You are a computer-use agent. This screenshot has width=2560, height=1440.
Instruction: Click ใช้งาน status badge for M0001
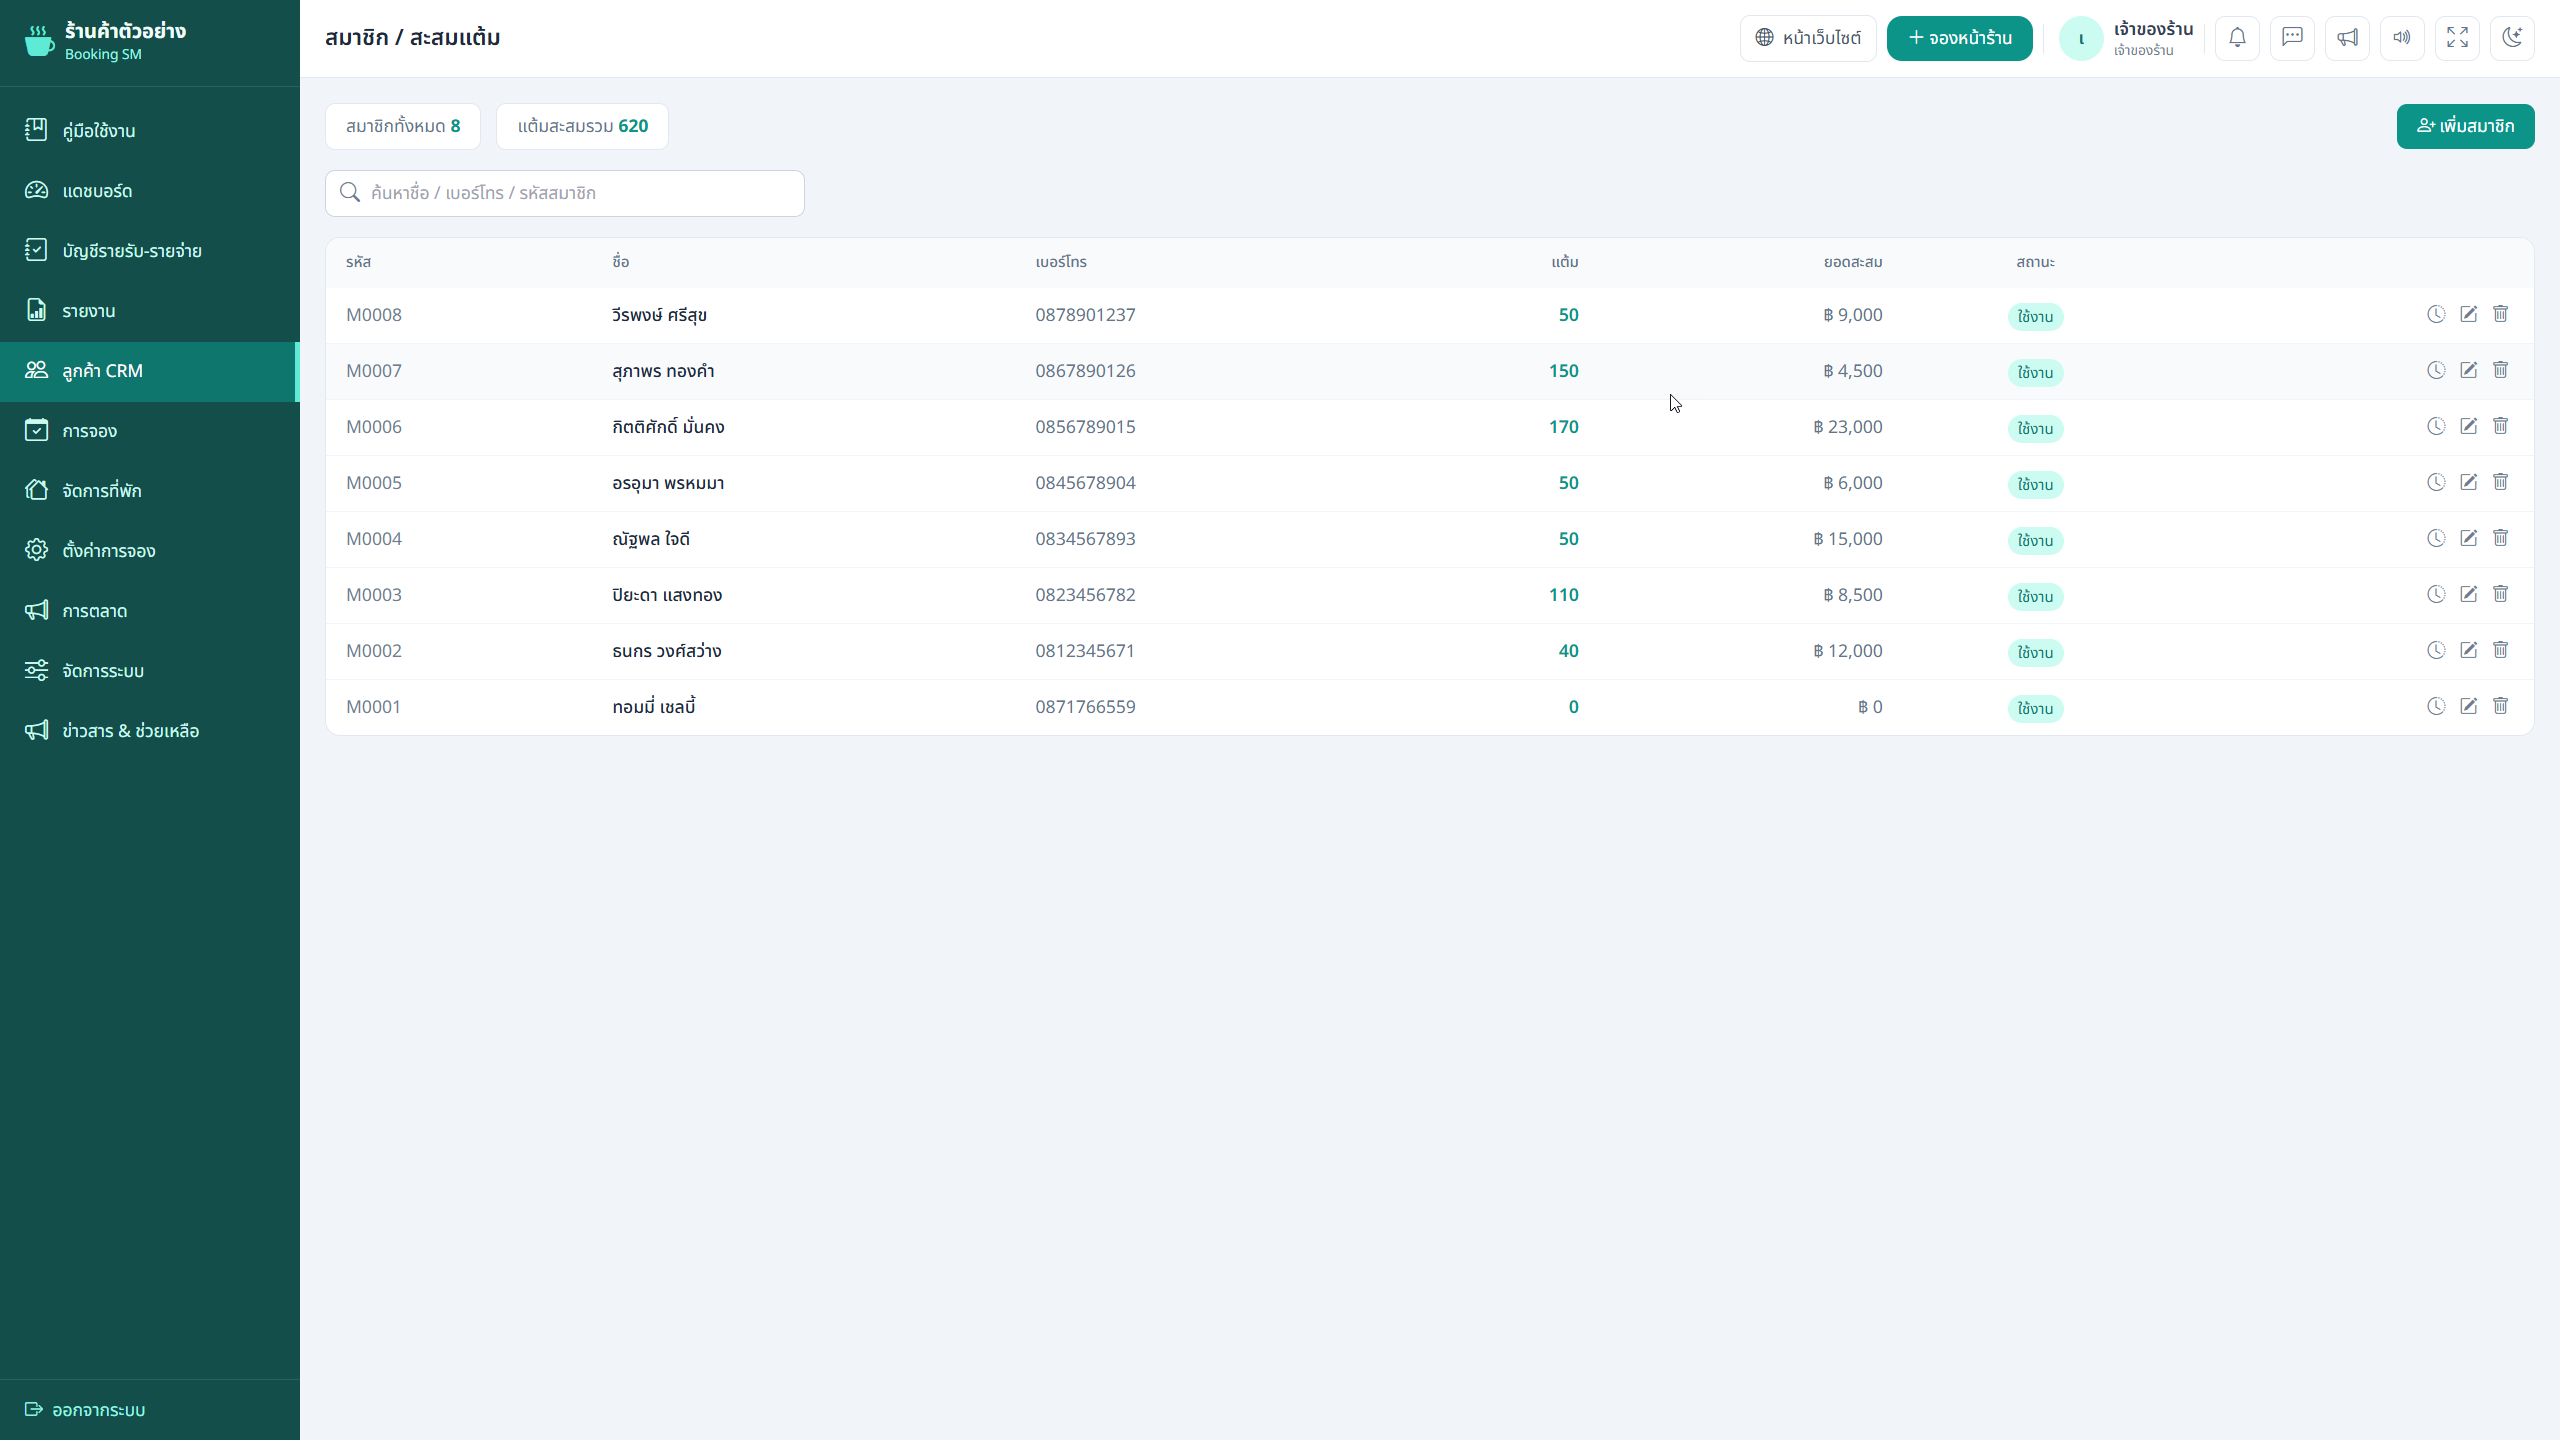tap(2035, 708)
